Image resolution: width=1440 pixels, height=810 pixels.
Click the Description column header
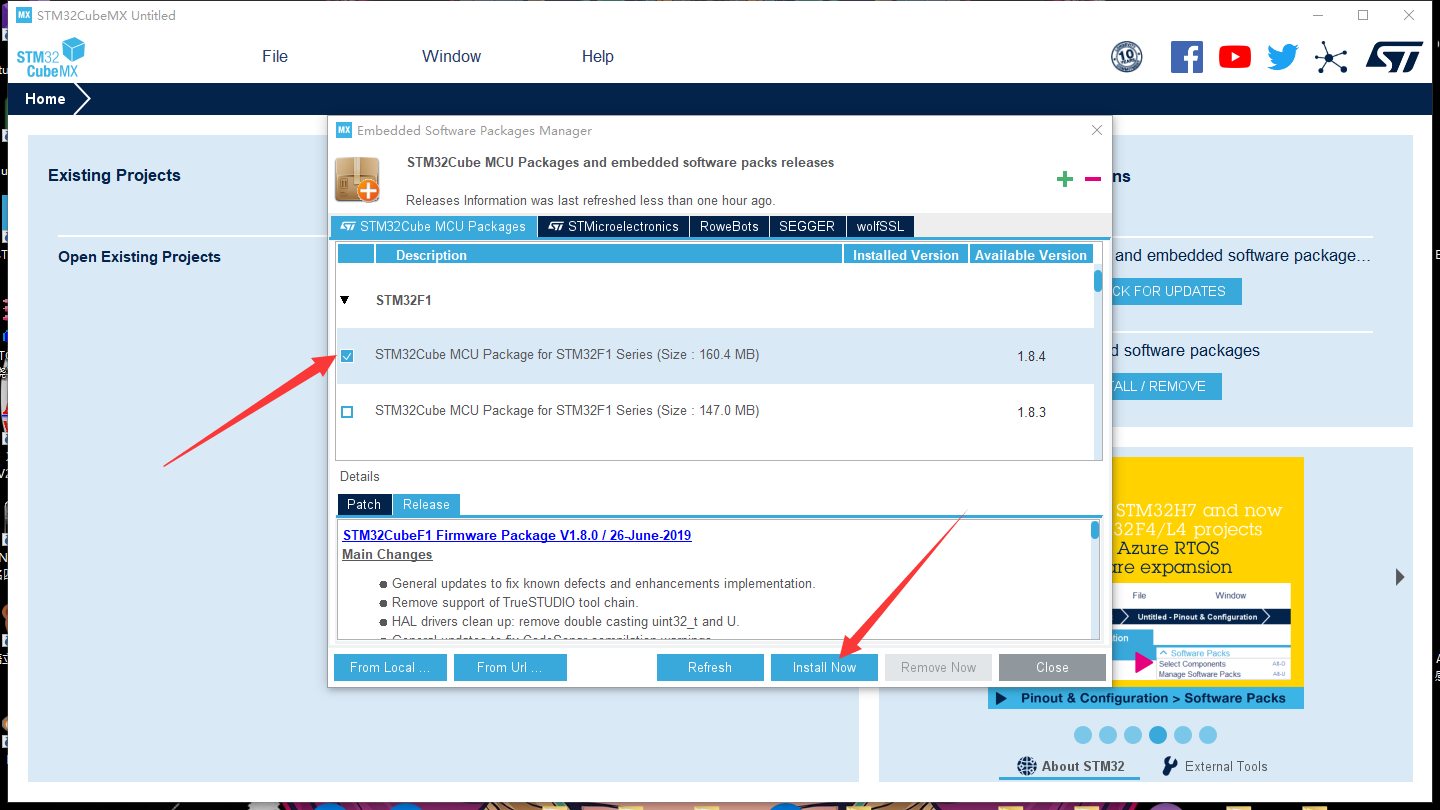coord(609,255)
